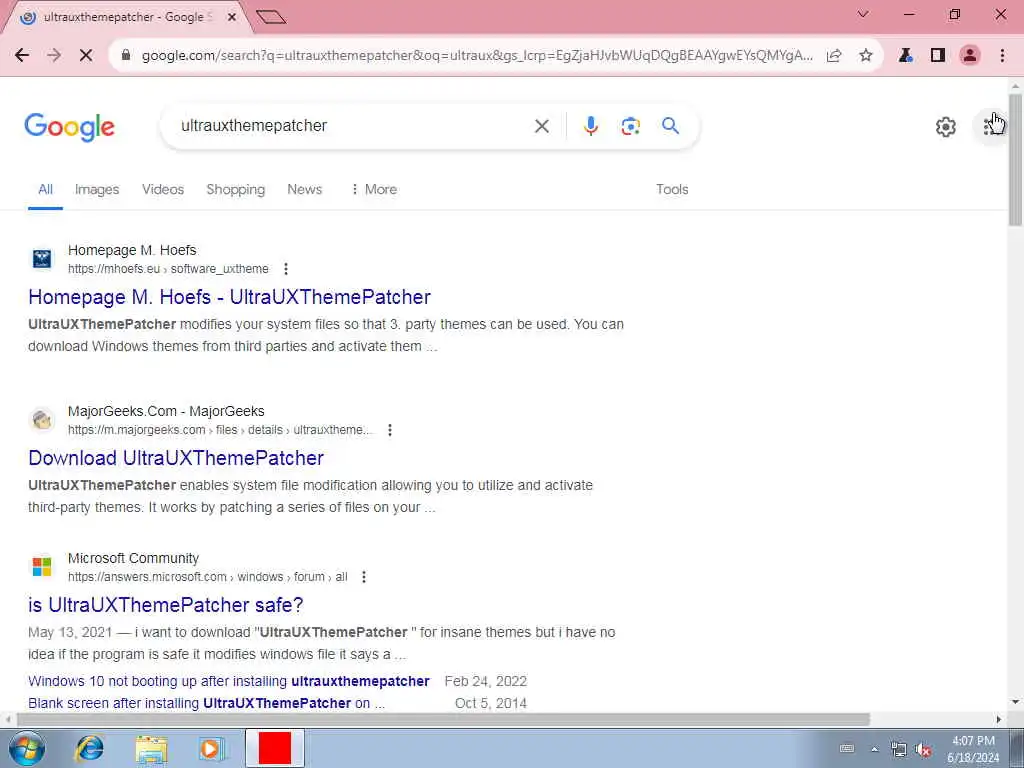Open the clock showing 4:07 PM
The width and height of the screenshot is (1024, 768).
(973, 749)
